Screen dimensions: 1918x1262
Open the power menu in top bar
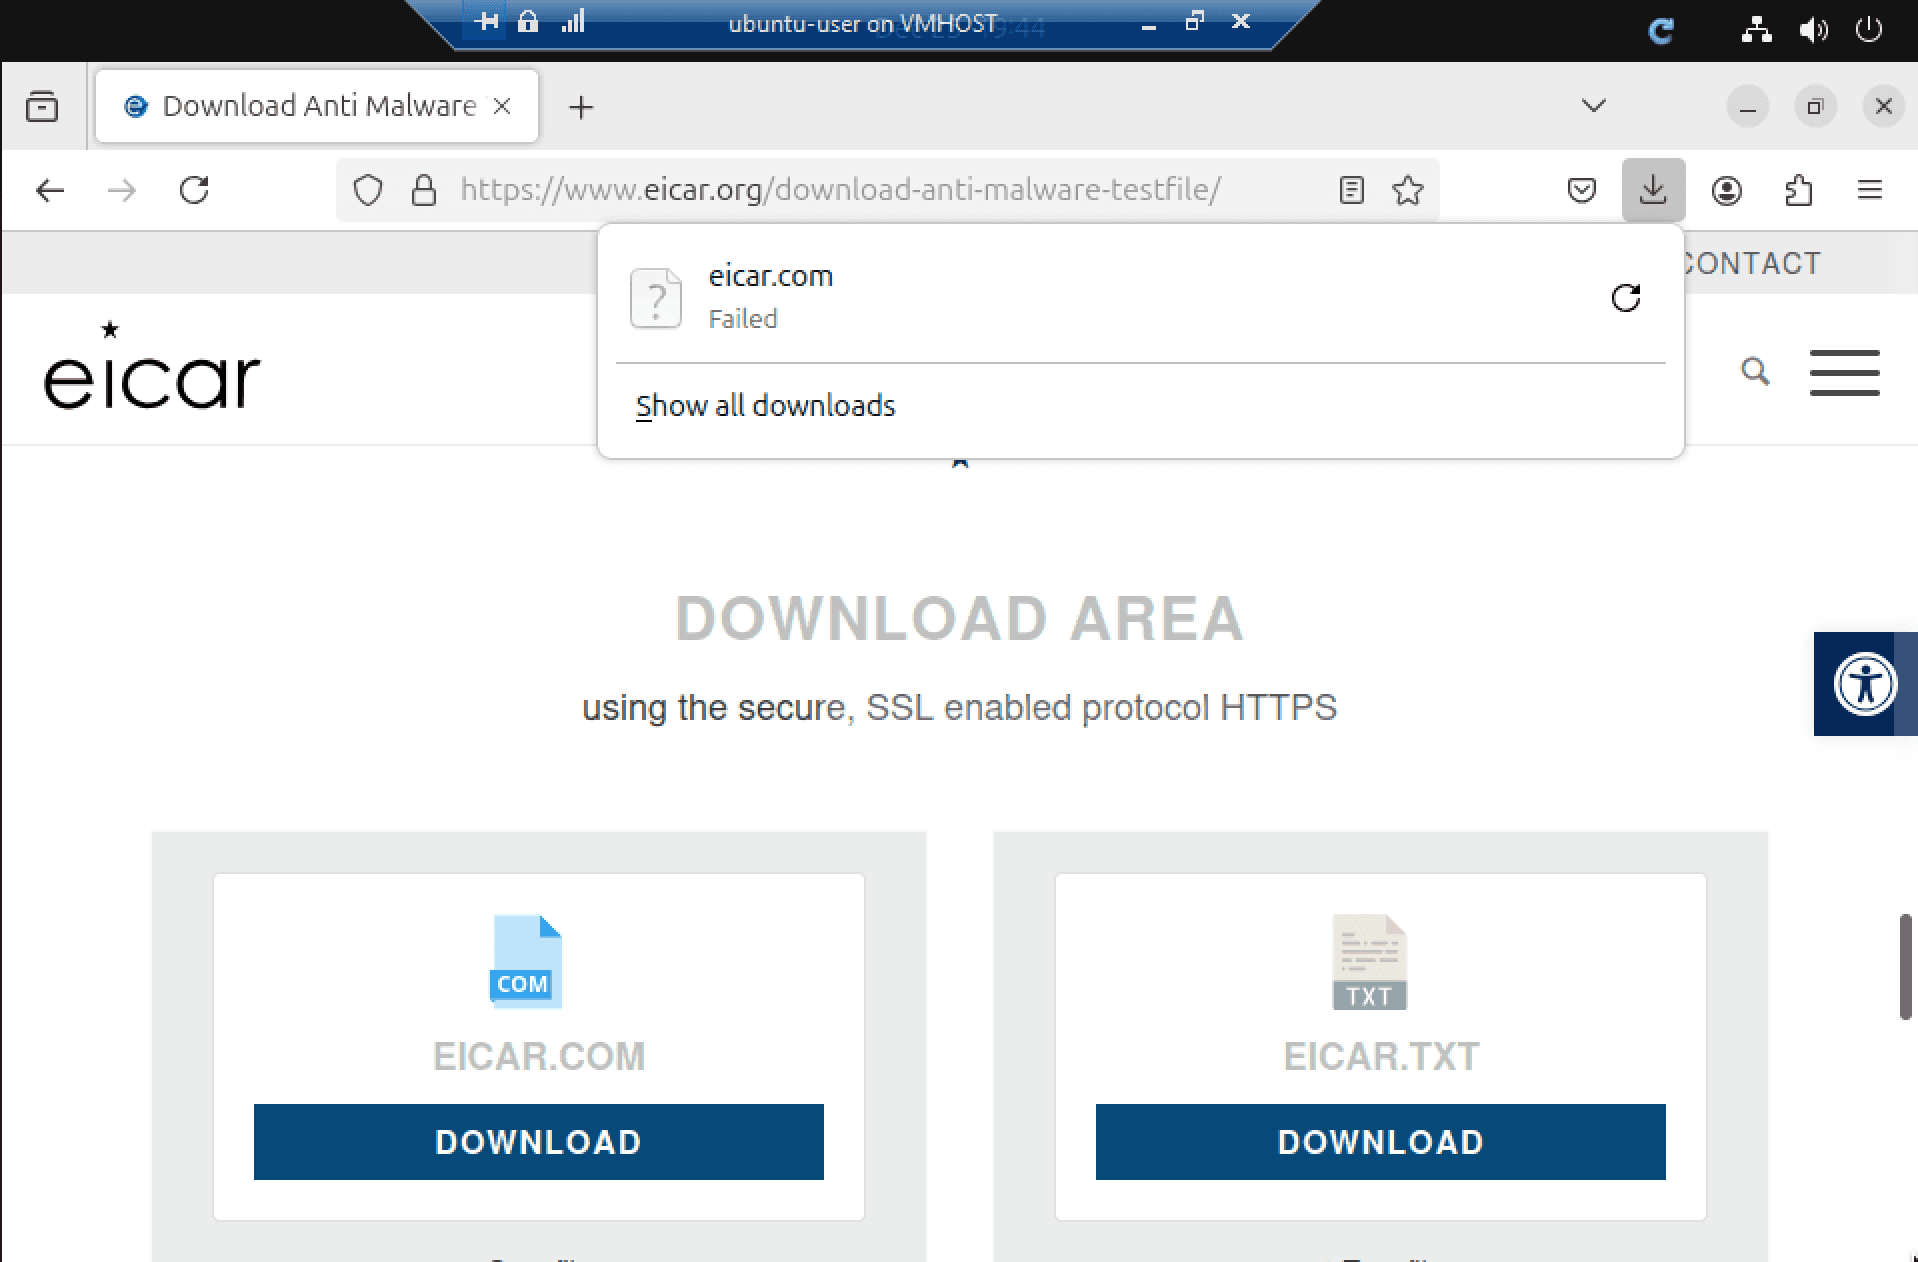pos(1869,30)
